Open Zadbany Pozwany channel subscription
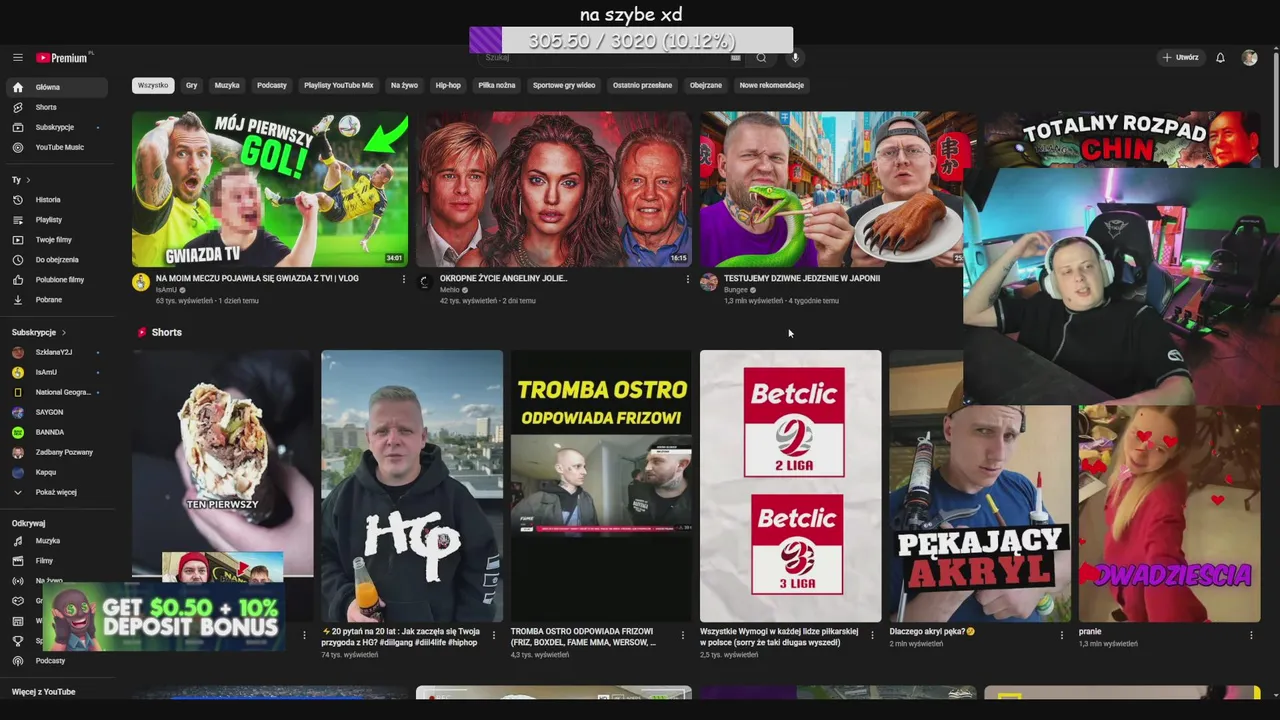Viewport: 1280px width, 720px height. click(x=57, y=452)
